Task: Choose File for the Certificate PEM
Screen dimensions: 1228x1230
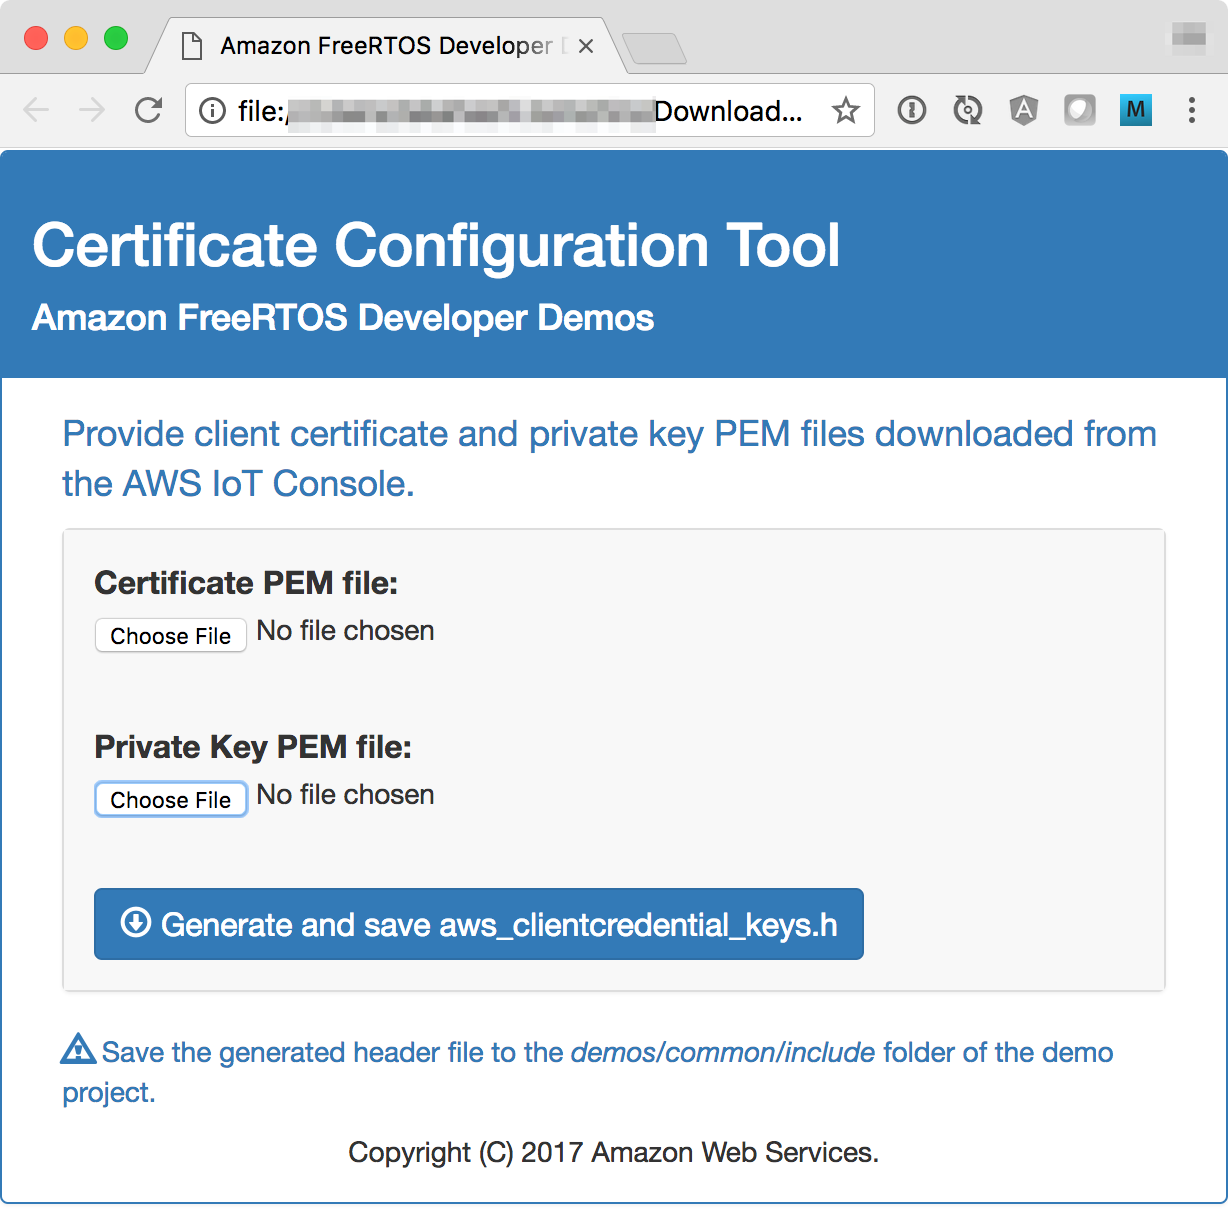Action: [170, 635]
